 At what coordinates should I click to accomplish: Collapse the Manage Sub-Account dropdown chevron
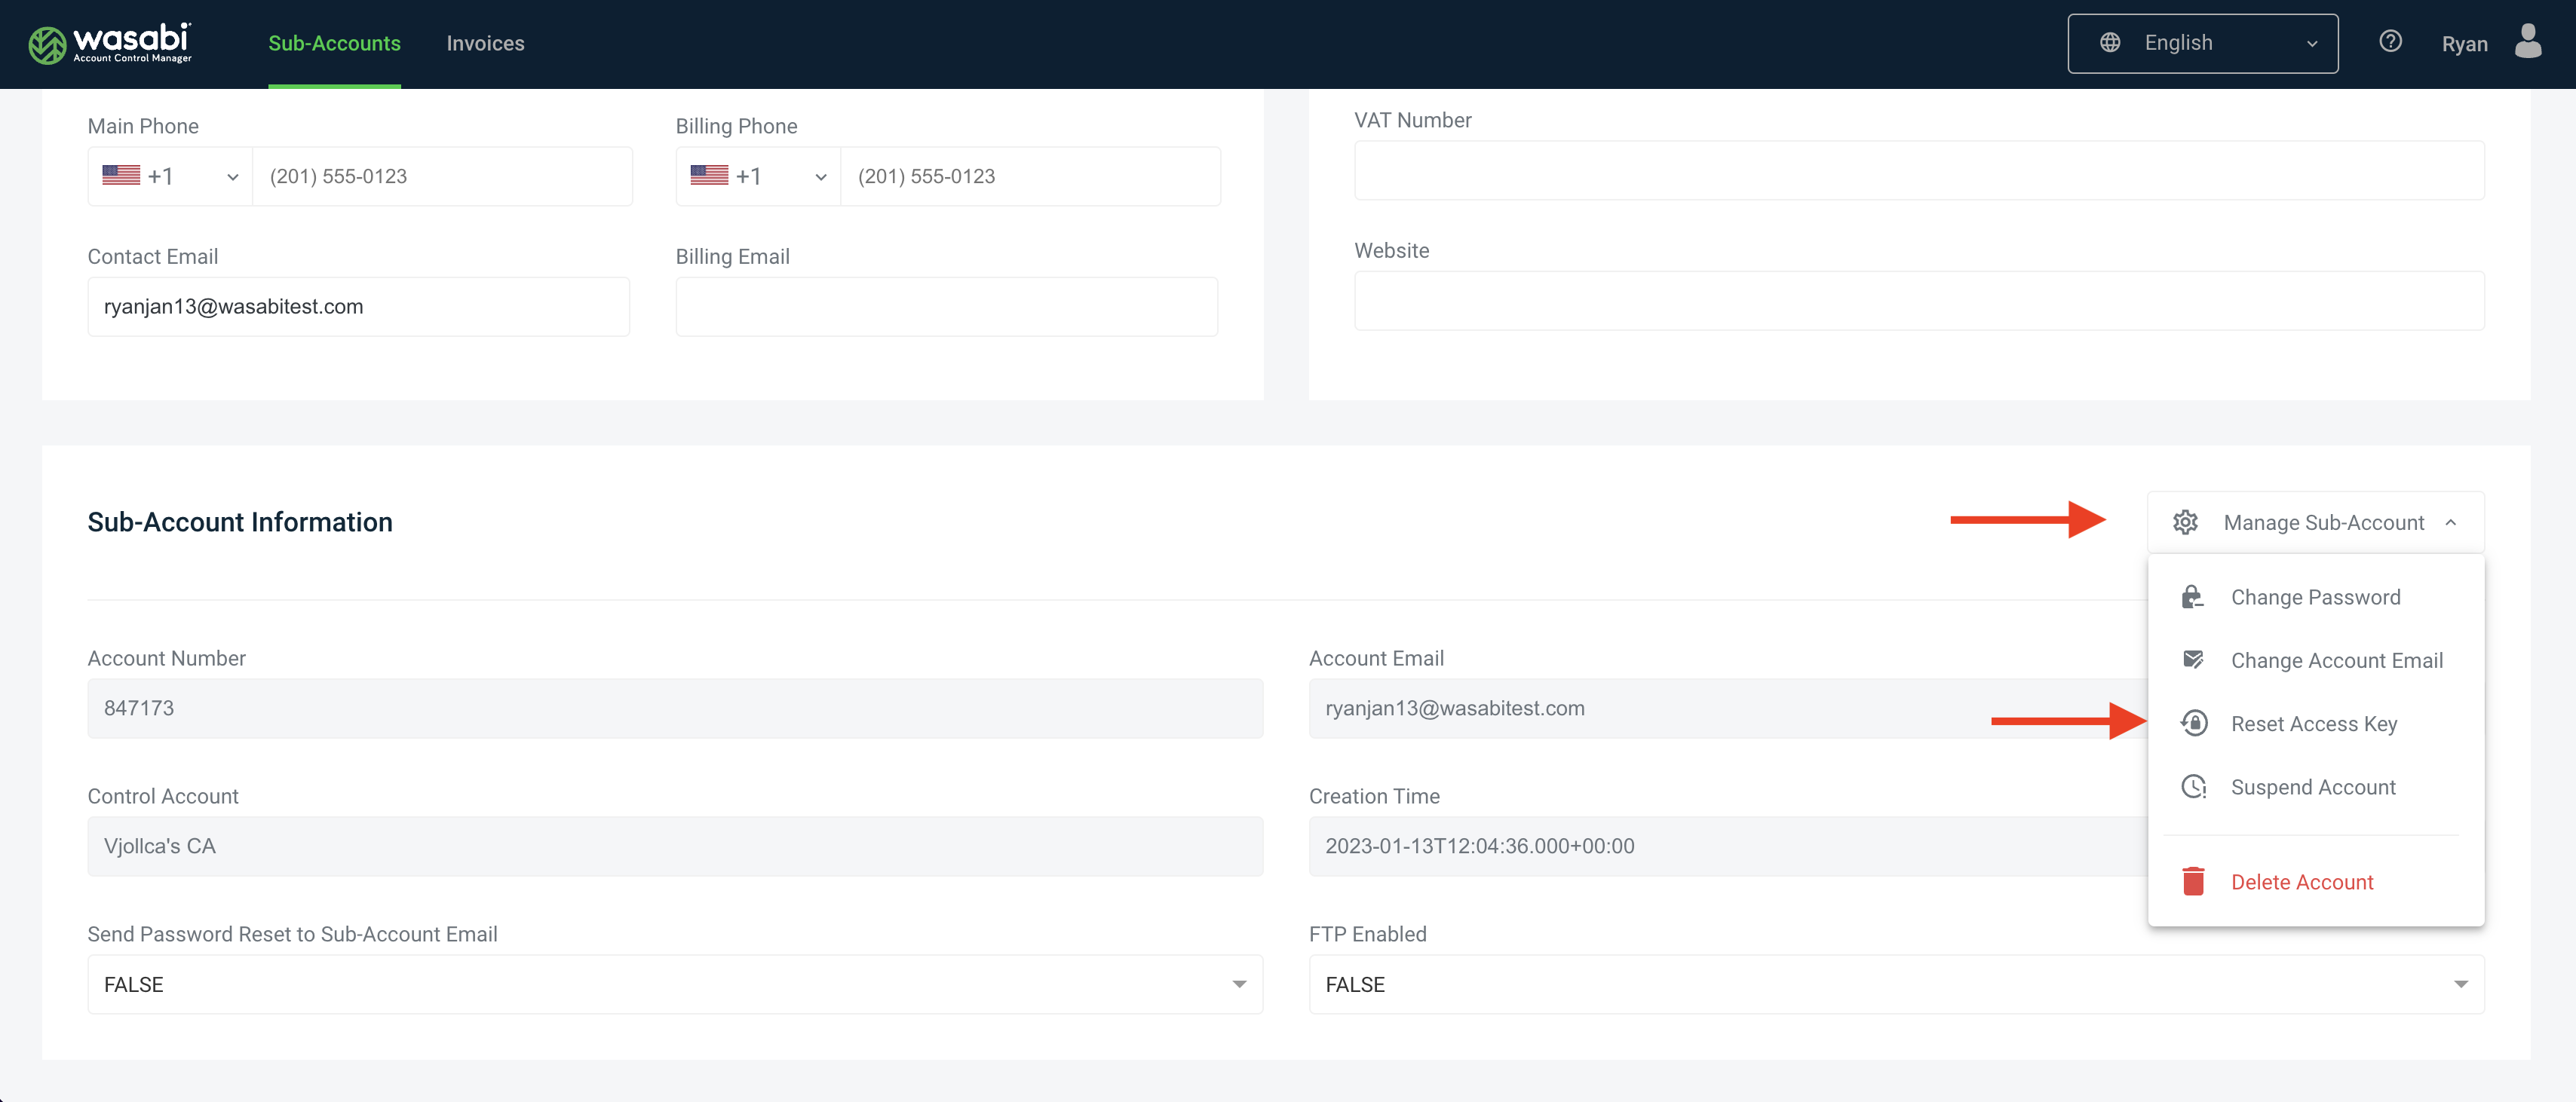coord(2451,522)
